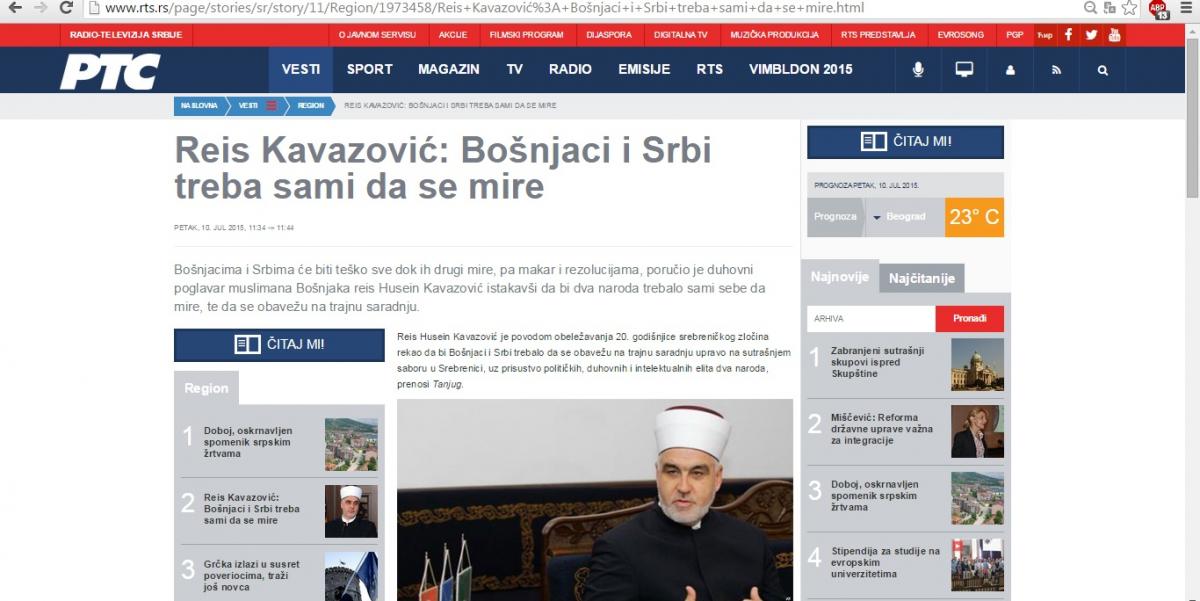Open the AdBlock Plus extension icon
Image resolution: width=1200 pixels, height=601 pixels.
[x=1157, y=9]
